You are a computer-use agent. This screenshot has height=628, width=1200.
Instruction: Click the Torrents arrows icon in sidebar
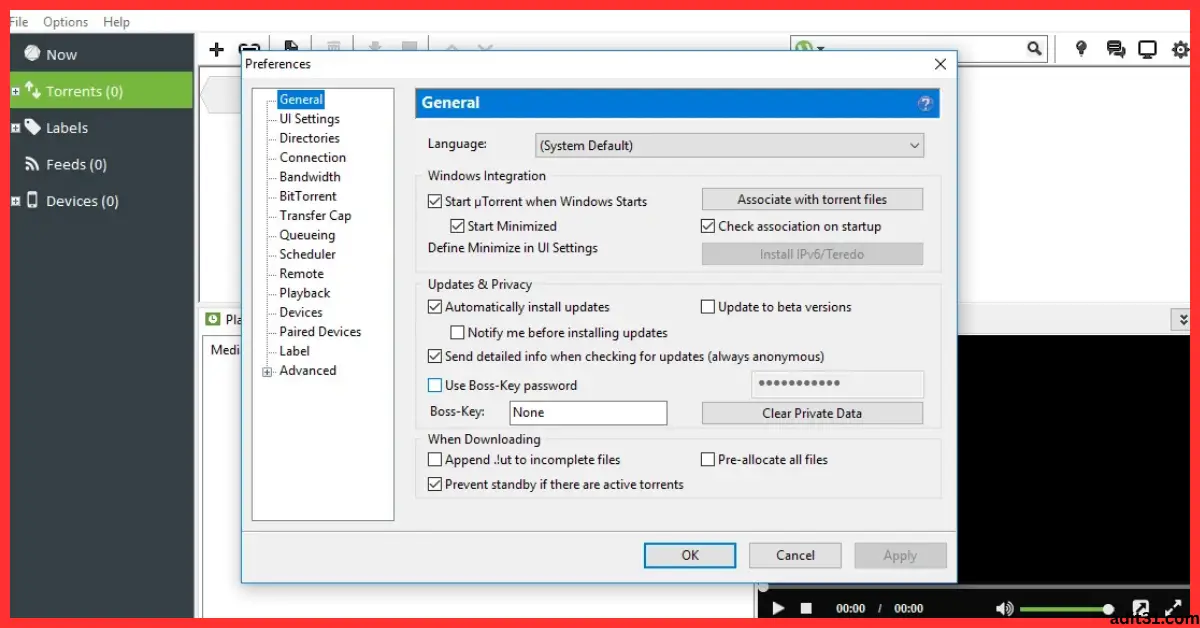(32, 90)
